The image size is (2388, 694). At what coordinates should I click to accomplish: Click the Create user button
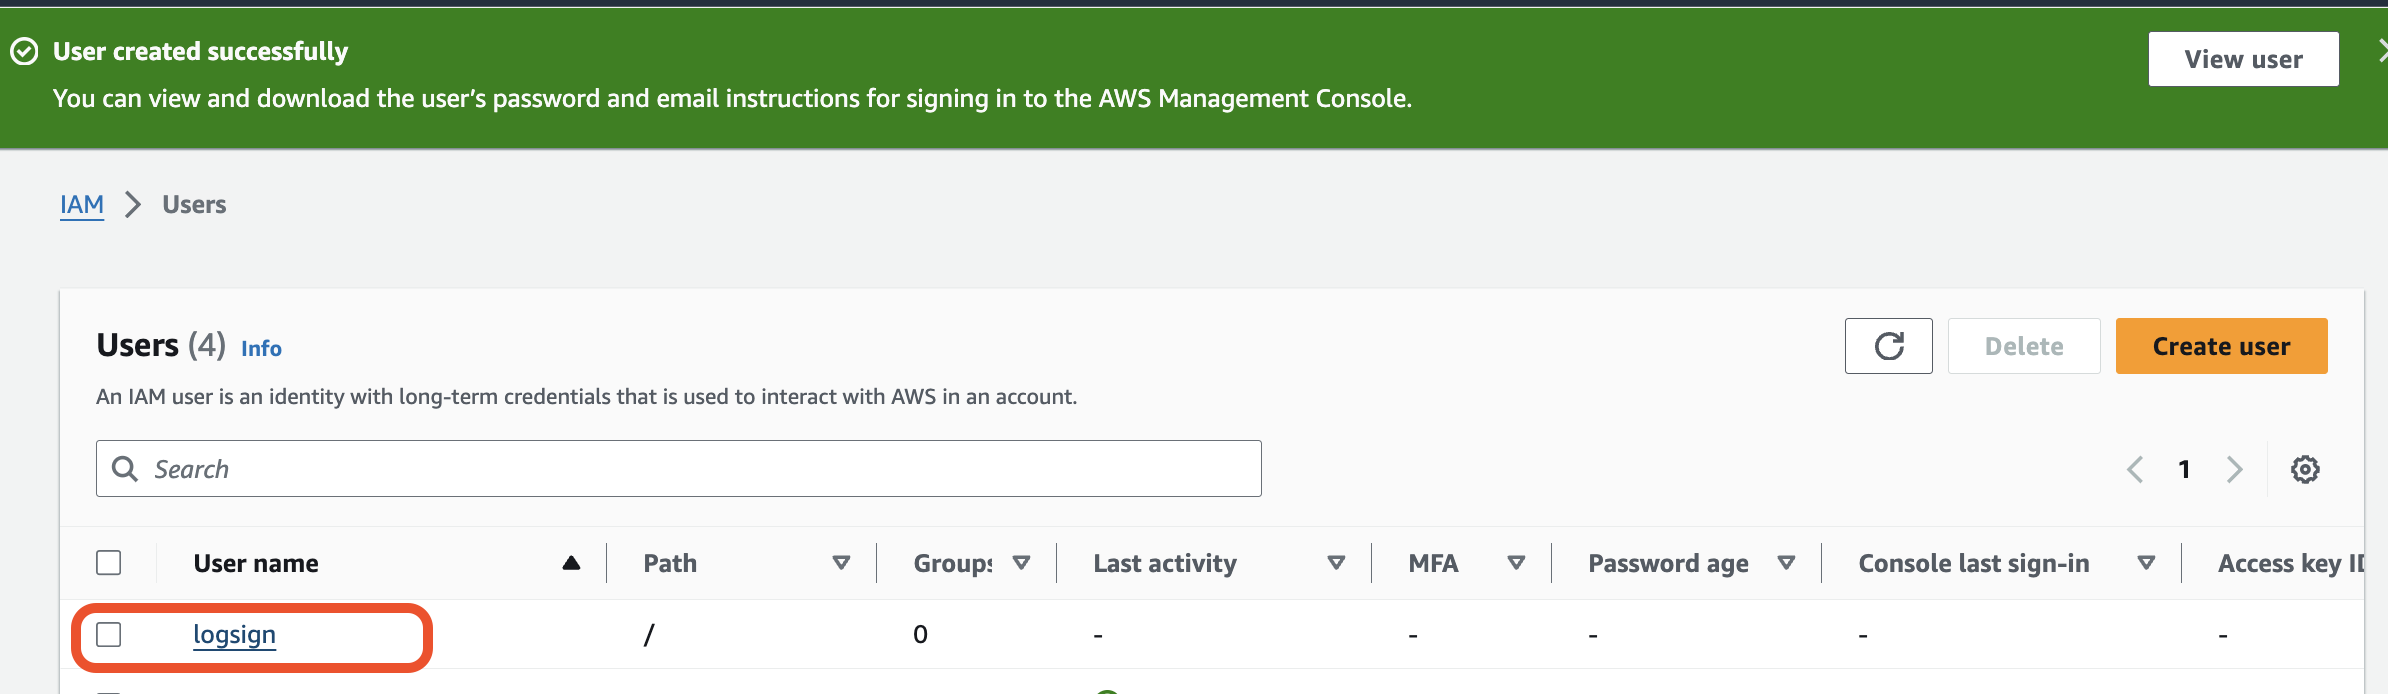(x=2221, y=346)
